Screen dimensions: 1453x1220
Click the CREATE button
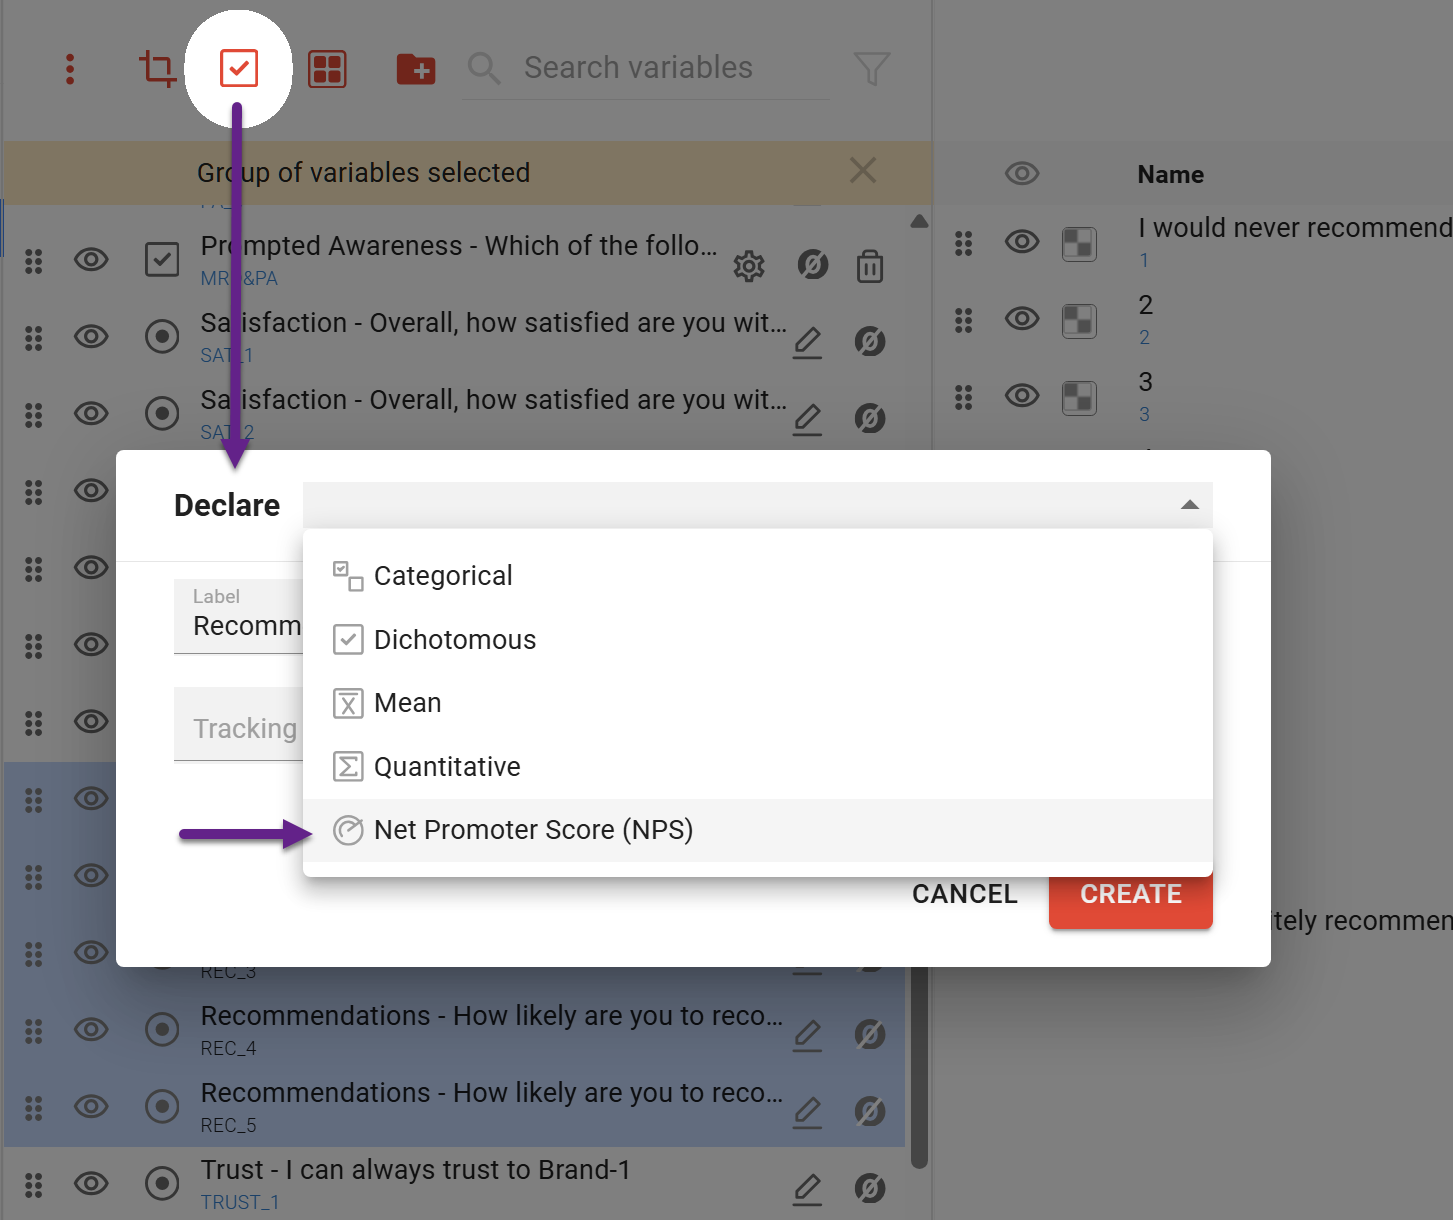click(1130, 894)
